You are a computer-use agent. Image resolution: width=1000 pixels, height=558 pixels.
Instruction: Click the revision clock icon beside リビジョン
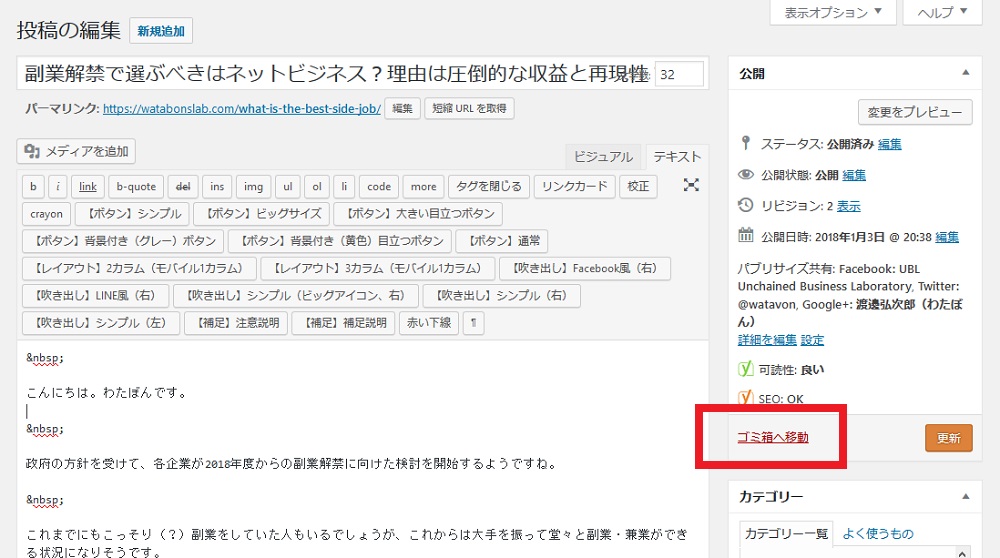coord(746,205)
